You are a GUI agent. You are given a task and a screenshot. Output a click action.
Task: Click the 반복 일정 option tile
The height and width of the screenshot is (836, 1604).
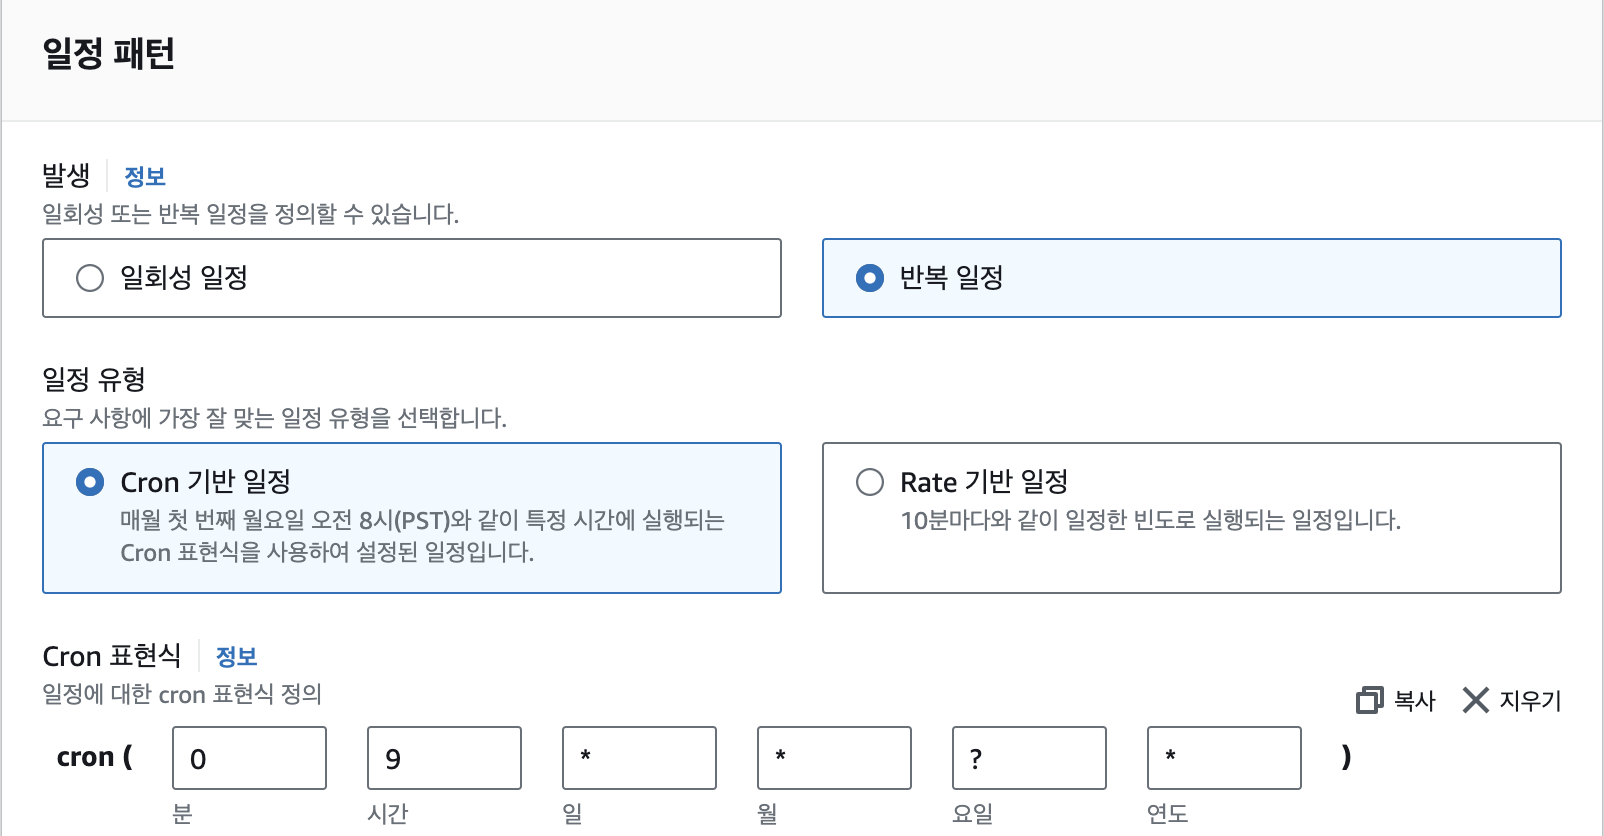click(x=1192, y=278)
